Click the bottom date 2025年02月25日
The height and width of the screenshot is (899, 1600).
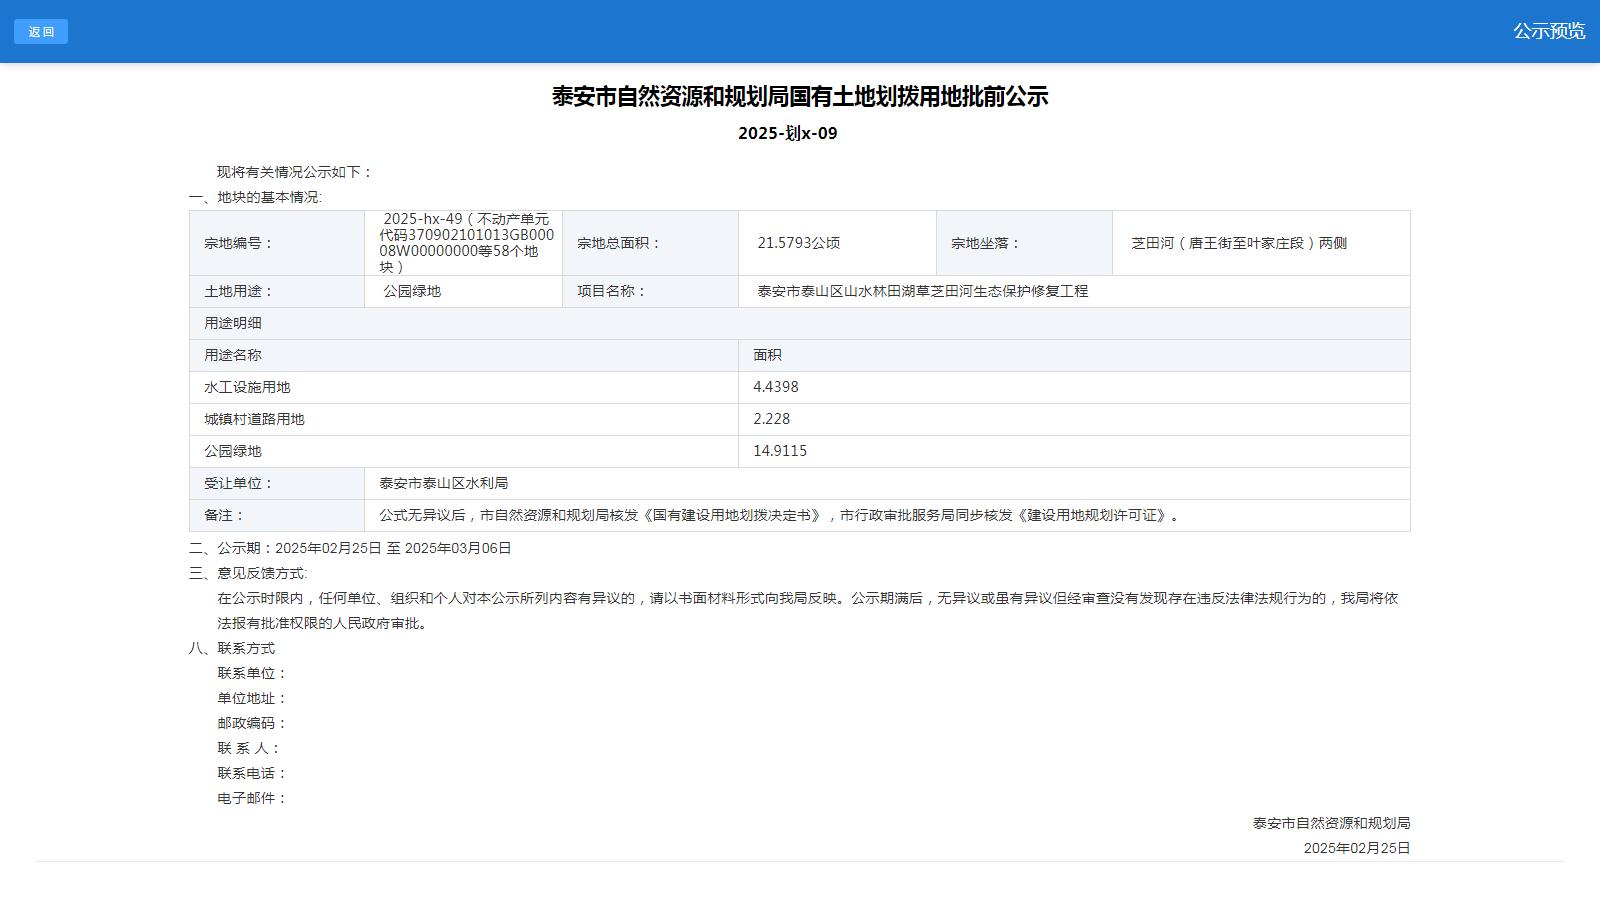point(1357,848)
